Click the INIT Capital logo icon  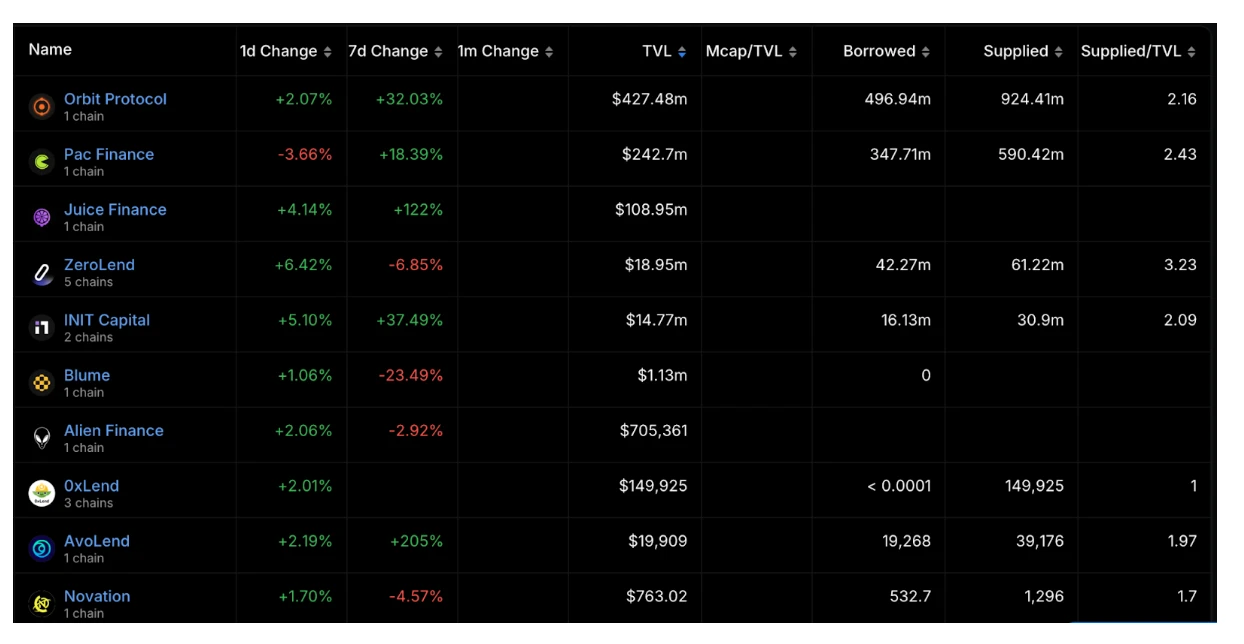tap(41, 327)
